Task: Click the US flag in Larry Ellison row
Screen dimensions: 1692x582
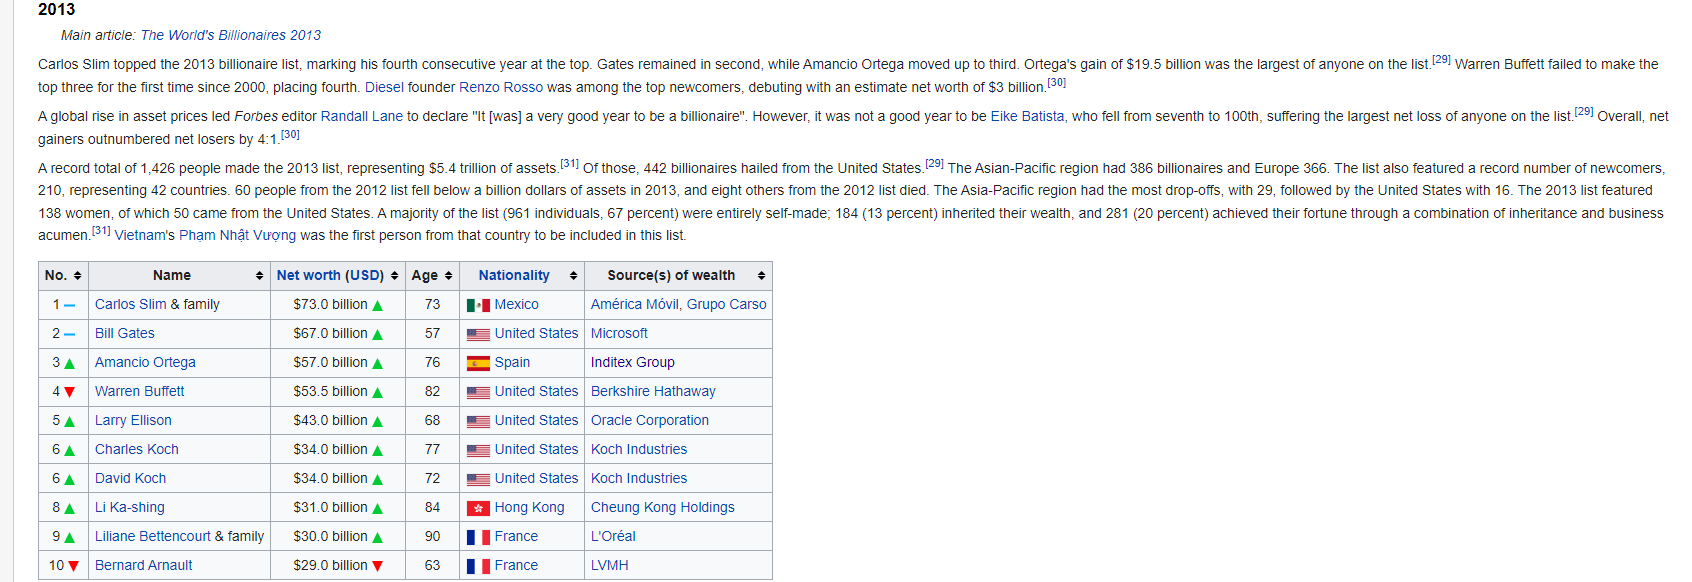Action: pos(478,421)
